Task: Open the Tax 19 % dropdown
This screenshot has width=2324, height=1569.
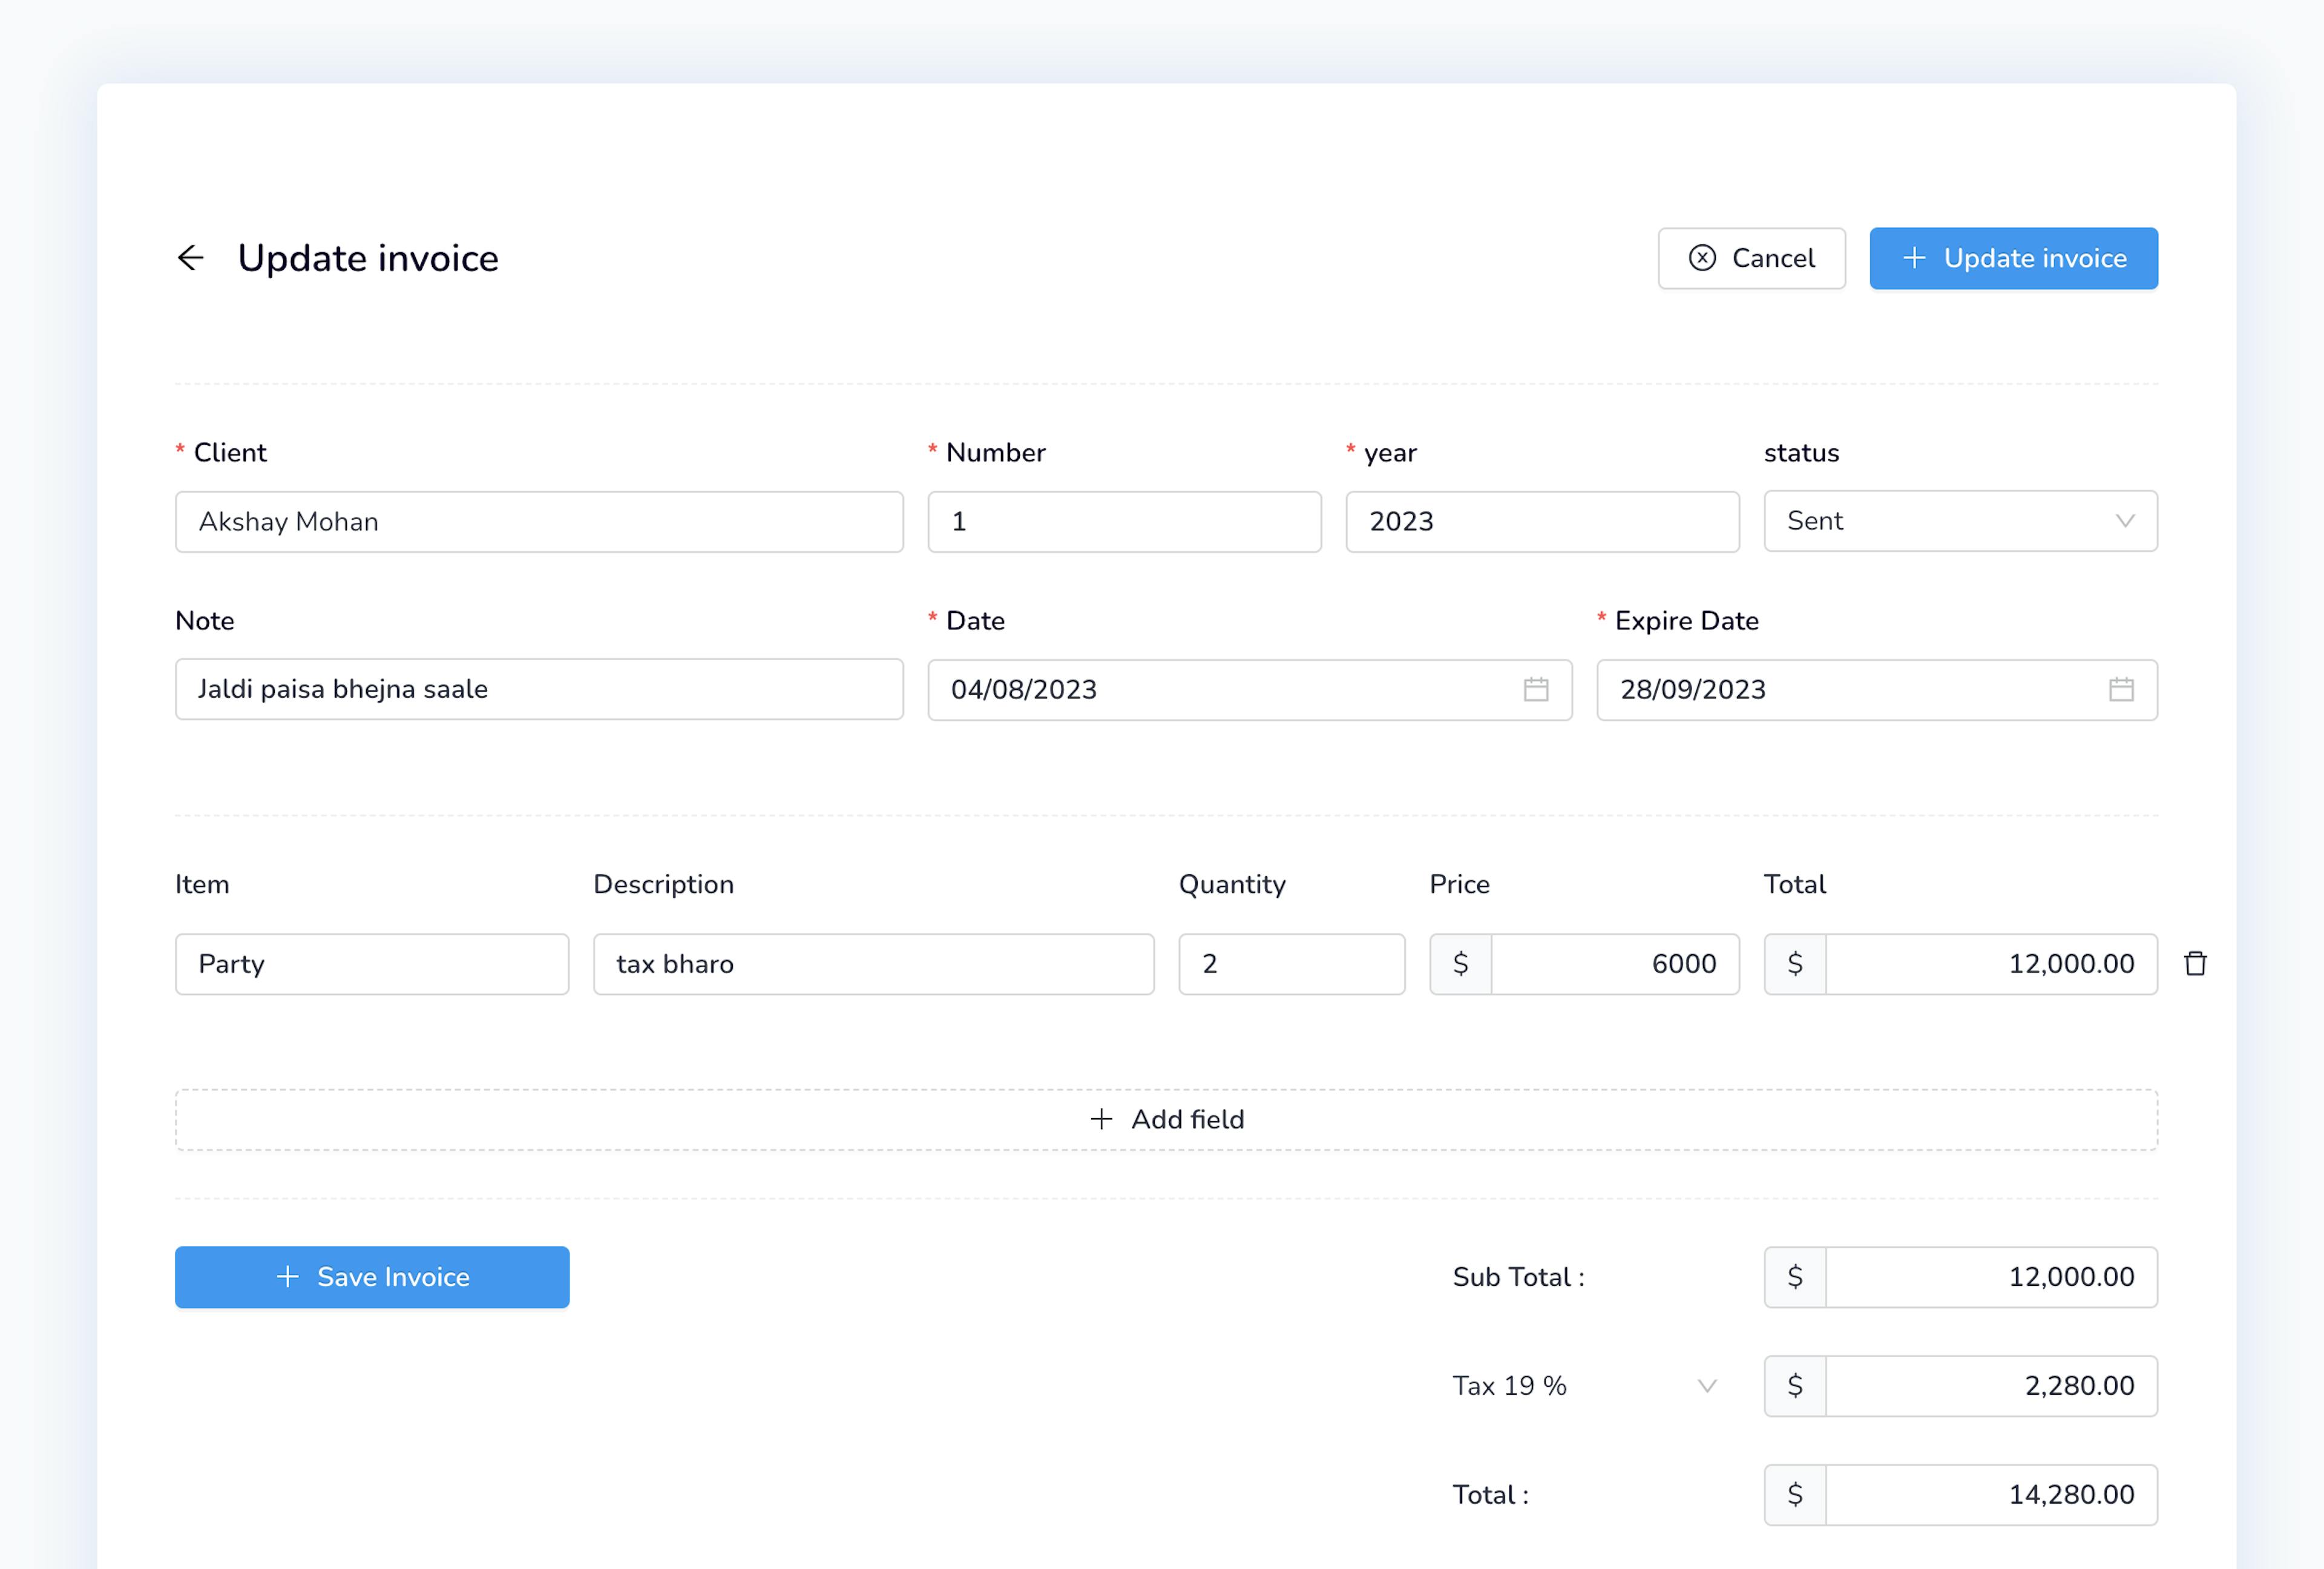Action: [1584, 1386]
